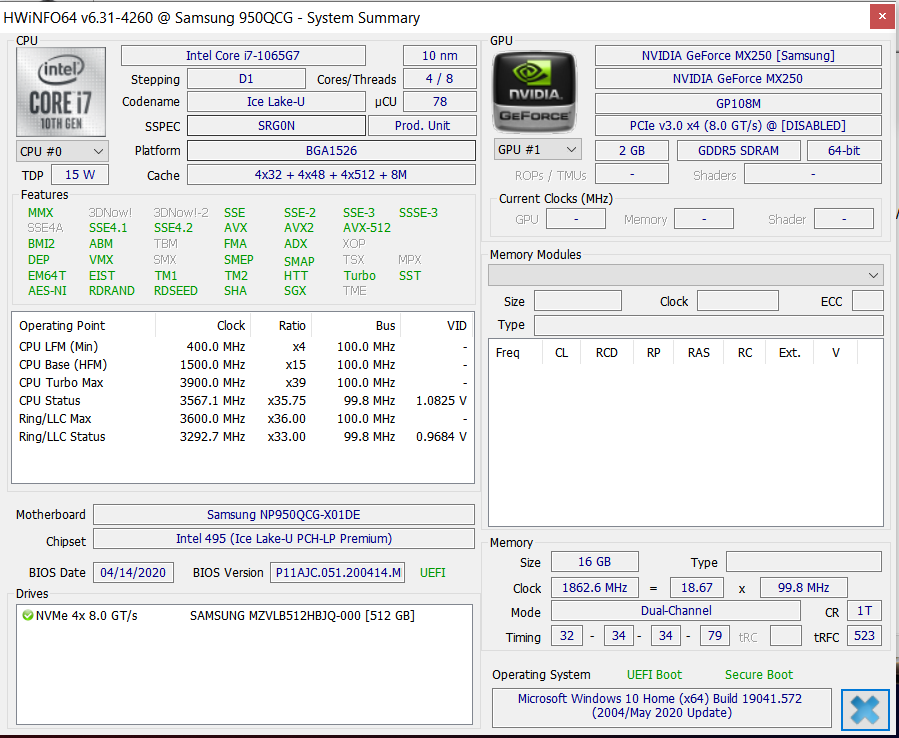Click the 64-bit bus width field
The height and width of the screenshot is (738, 899).
click(844, 150)
